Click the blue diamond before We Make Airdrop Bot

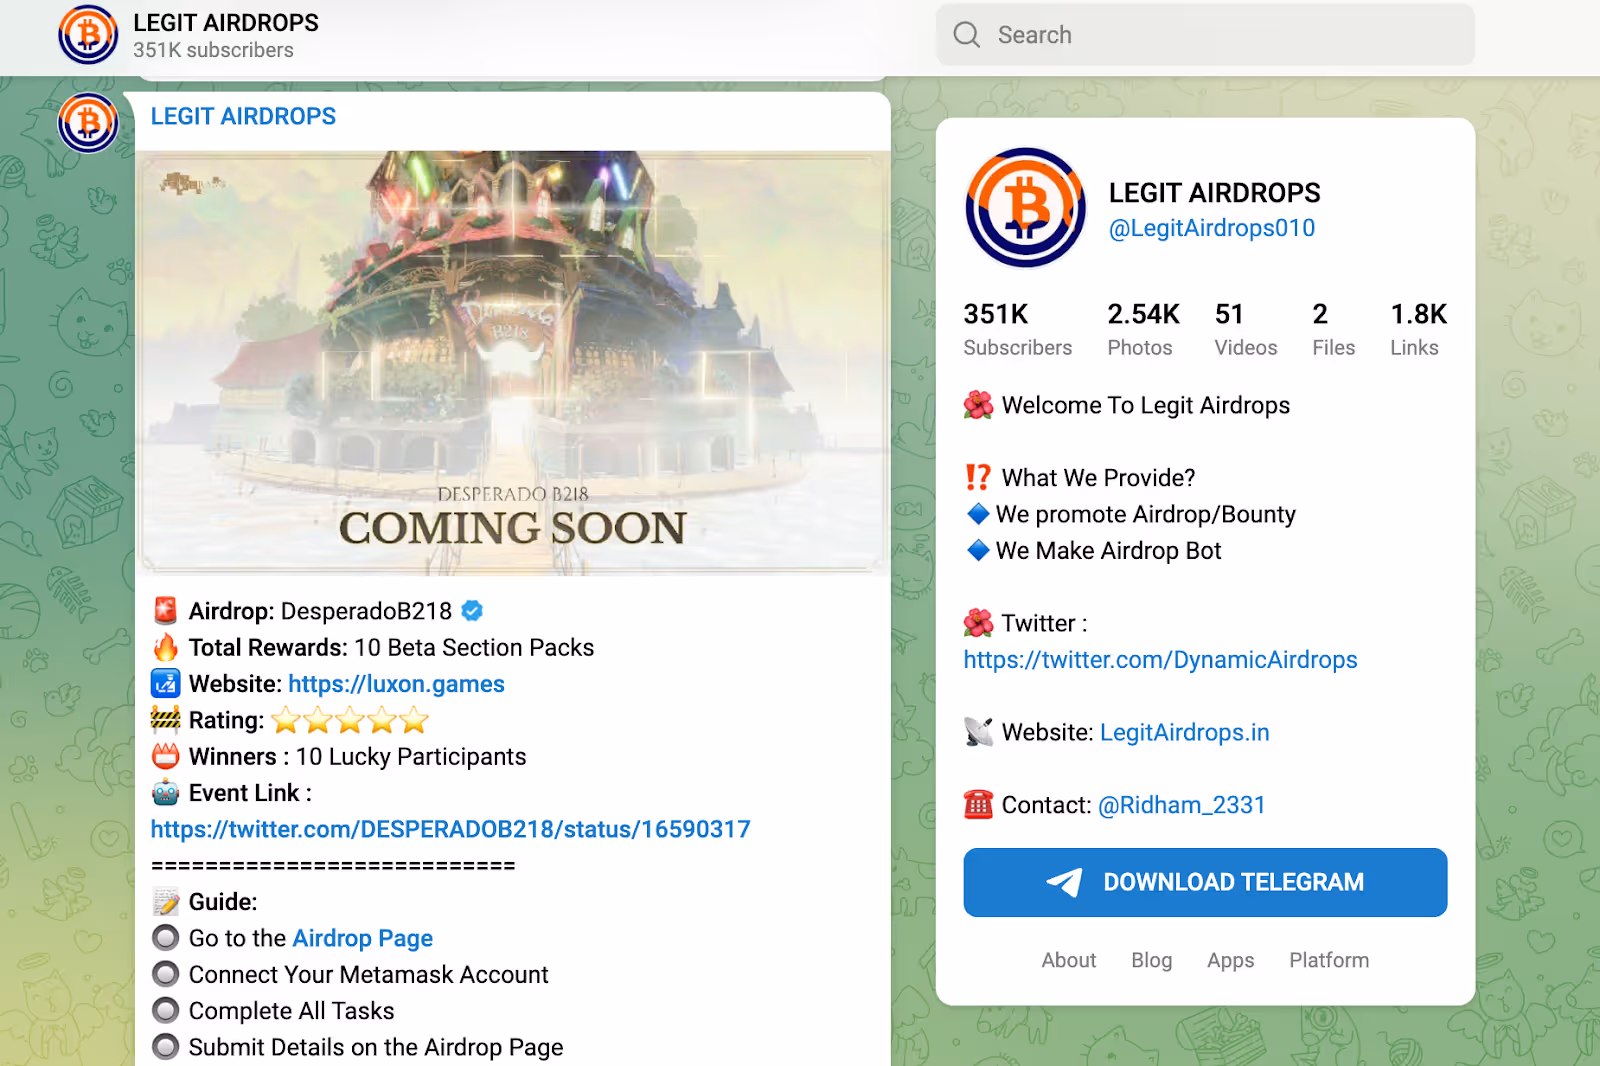pyautogui.click(x=978, y=550)
